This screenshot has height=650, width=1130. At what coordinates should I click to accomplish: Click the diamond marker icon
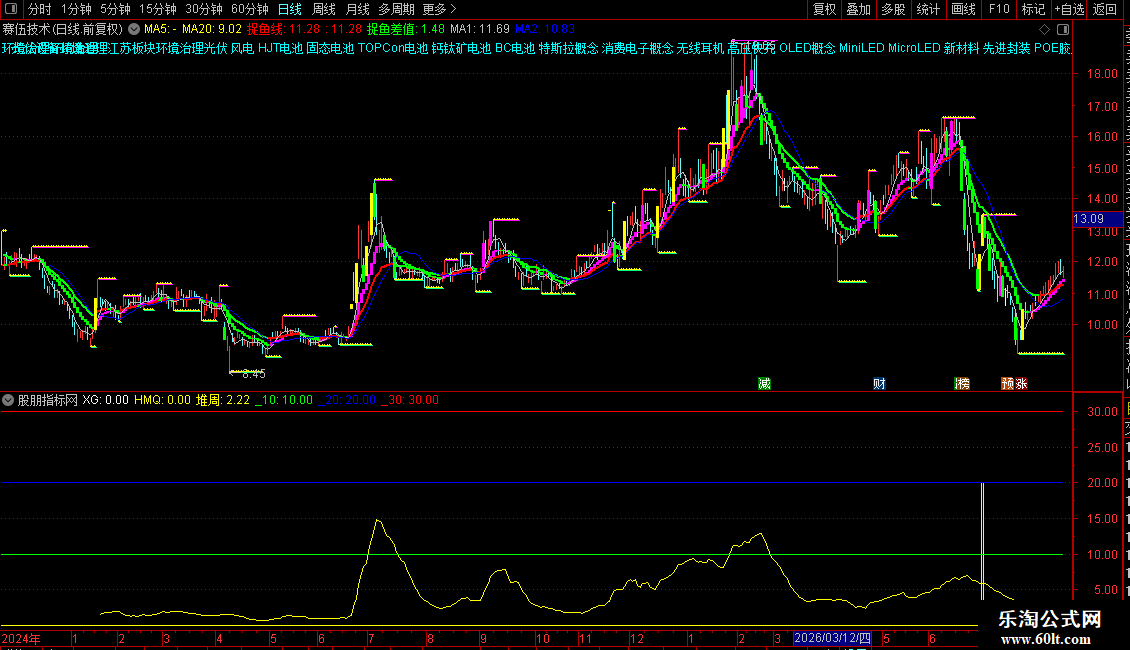1044,29
